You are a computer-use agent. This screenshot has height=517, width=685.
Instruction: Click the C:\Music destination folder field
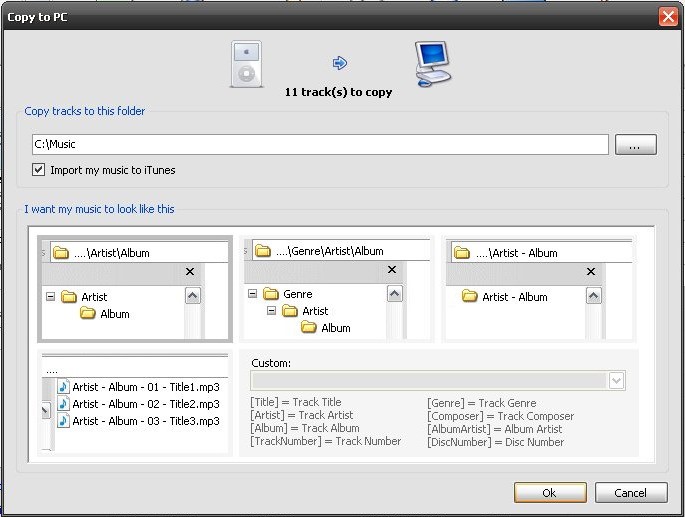tap(318, 145)
